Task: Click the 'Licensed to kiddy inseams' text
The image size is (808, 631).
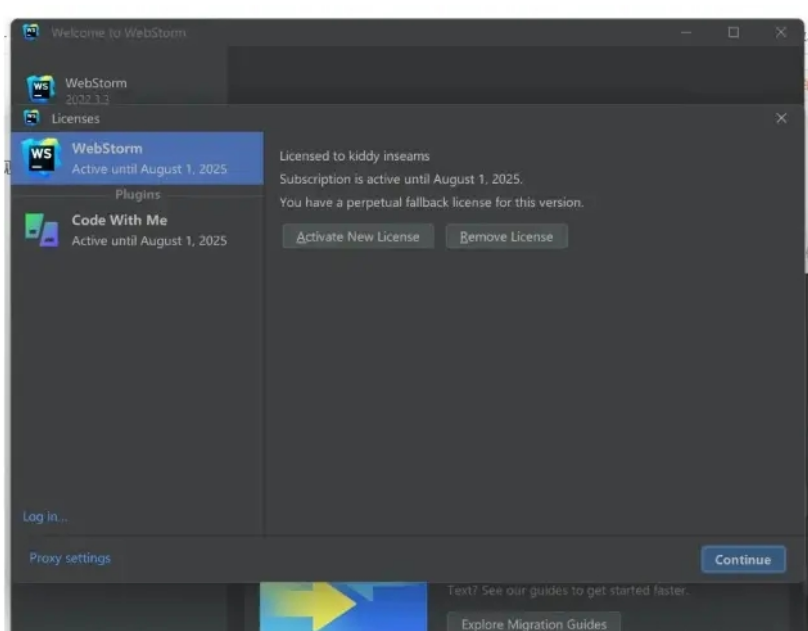Action: pos(355,156)
